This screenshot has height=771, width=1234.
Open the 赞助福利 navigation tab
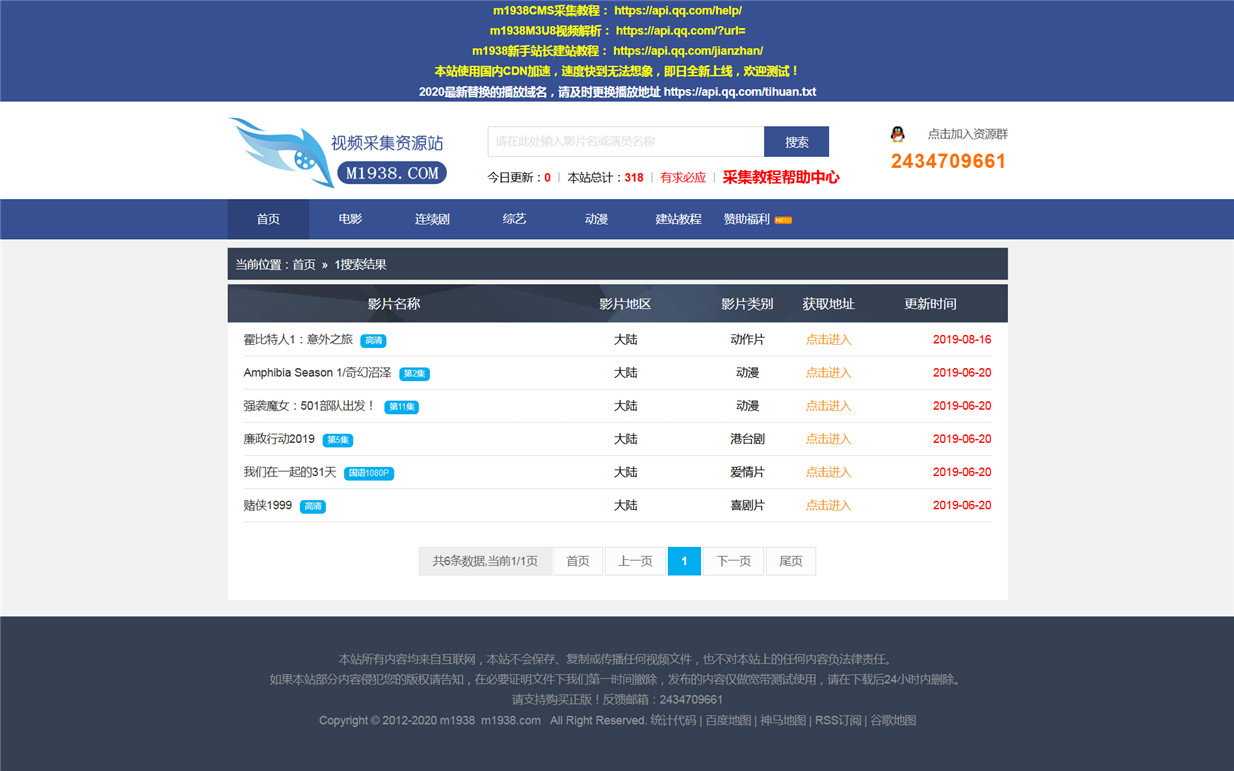(x=747, y=219)
